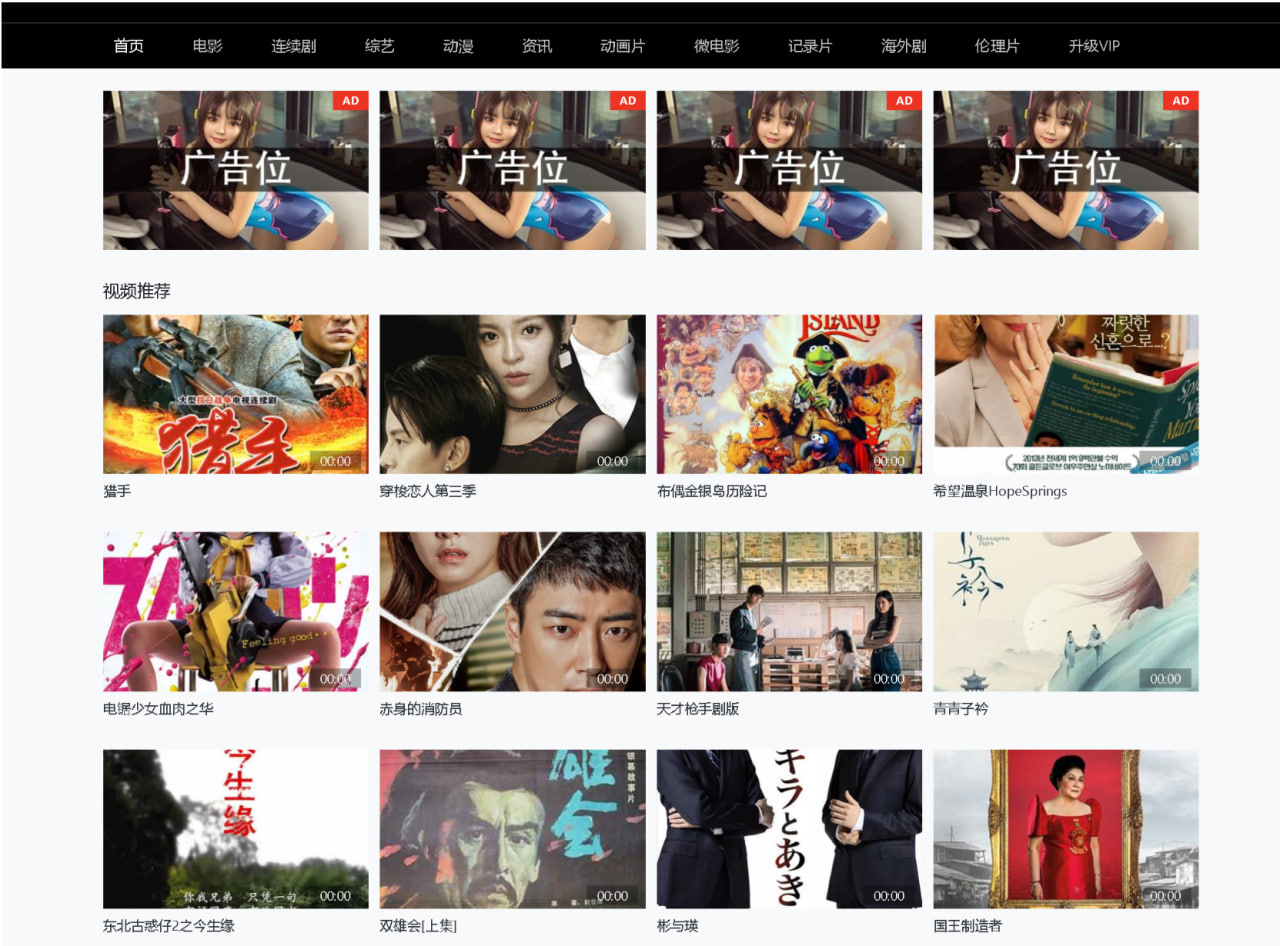Go to the 动漫 section
The width and height of the screenshot is (1280, 946).
point(458,46)
